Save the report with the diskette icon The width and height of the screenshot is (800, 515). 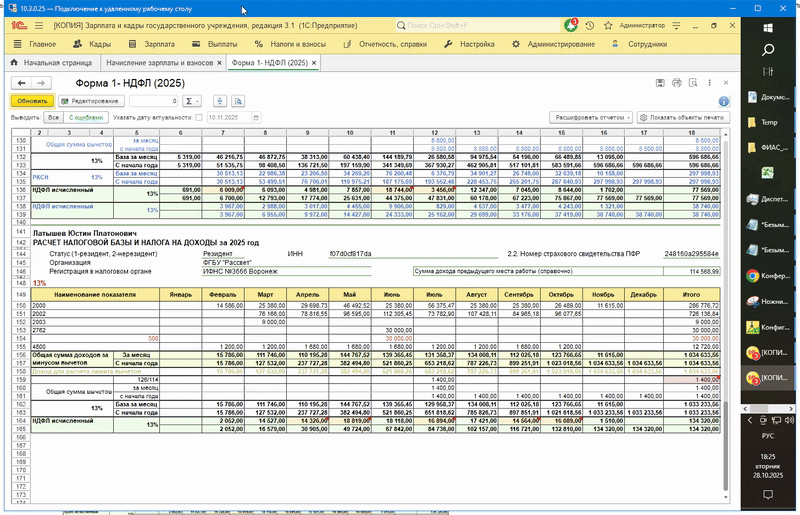point(660,83)
